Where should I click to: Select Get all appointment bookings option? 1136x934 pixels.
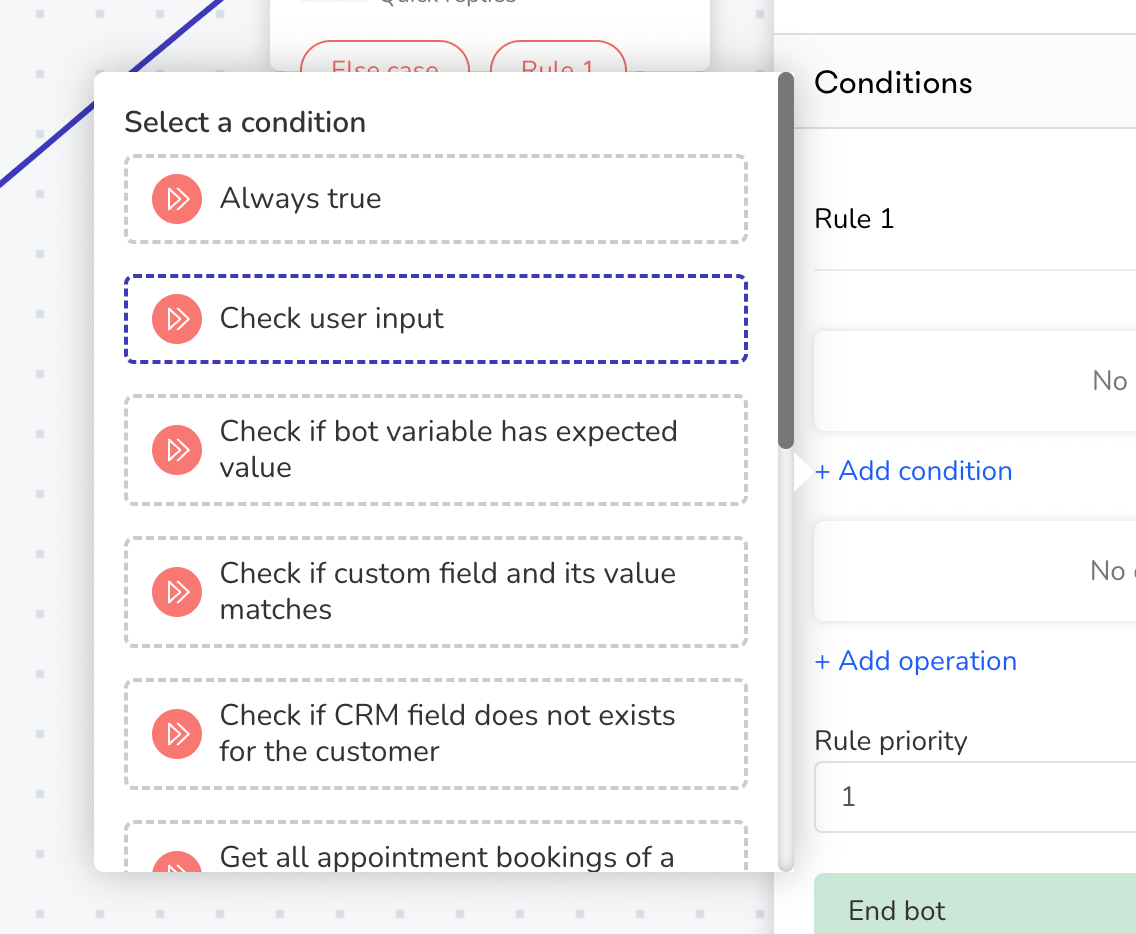(x=436, y=846)
